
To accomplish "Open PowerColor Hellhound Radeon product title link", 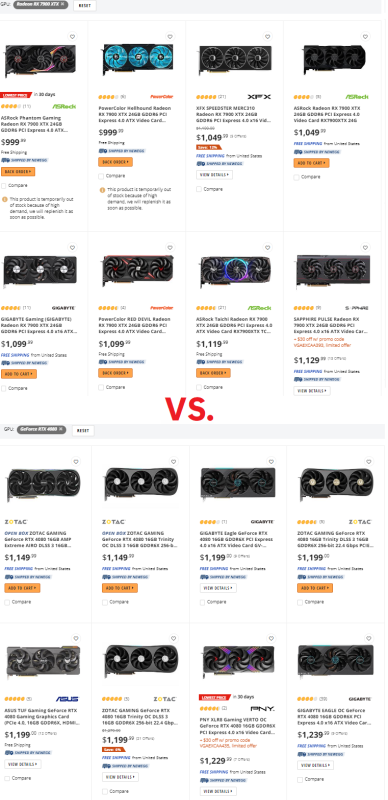I will click(135, 114).
